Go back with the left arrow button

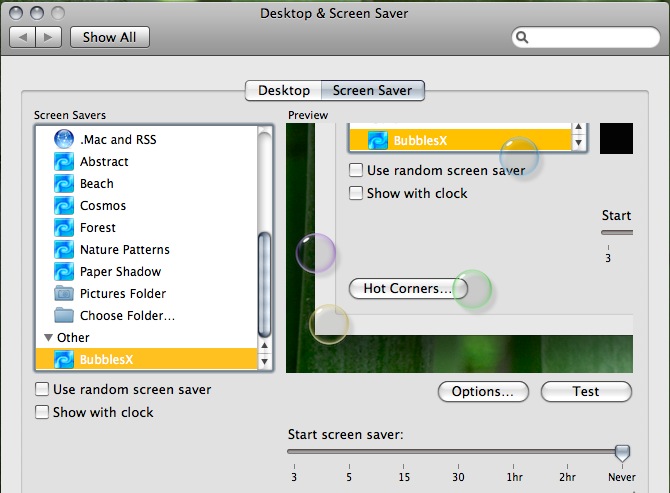pos(23,38)
